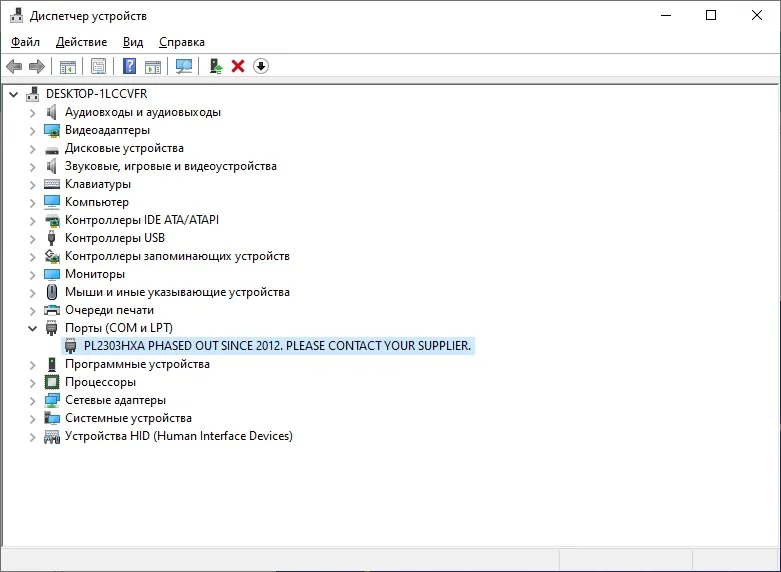The image size is (781, 572).
Task: Select Устройства HID (Human Interface Devices) label
Action: 179,436
